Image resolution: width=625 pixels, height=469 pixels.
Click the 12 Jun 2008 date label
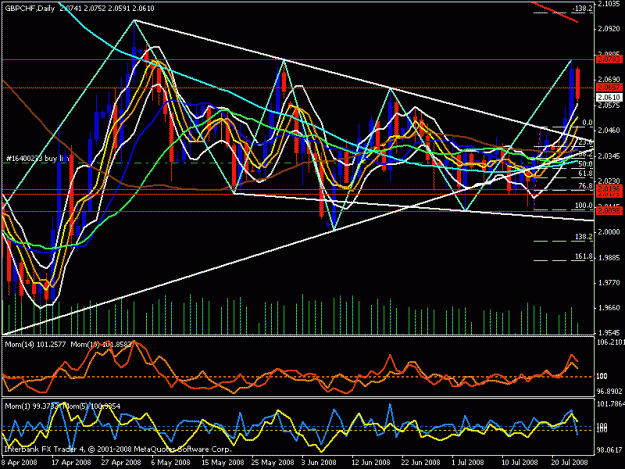371,463
